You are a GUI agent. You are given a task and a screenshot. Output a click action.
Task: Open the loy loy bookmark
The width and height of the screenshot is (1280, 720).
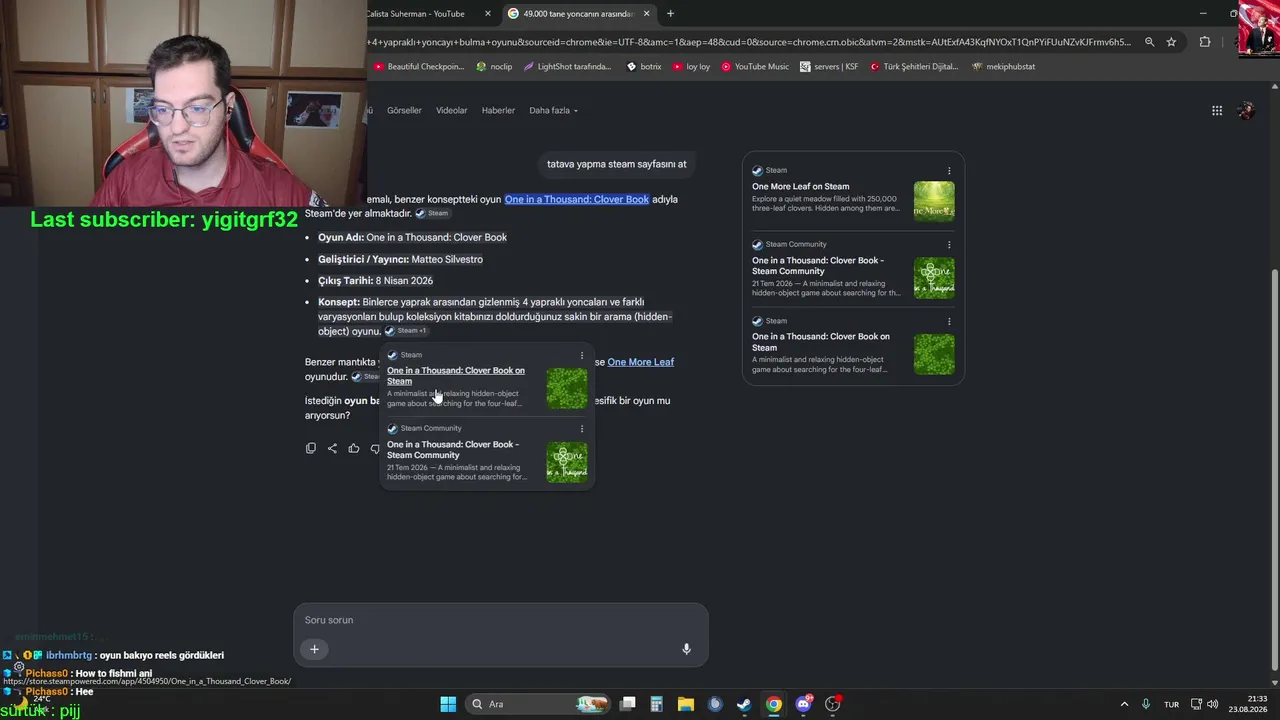pyautogui.click(x=691, y=67)
